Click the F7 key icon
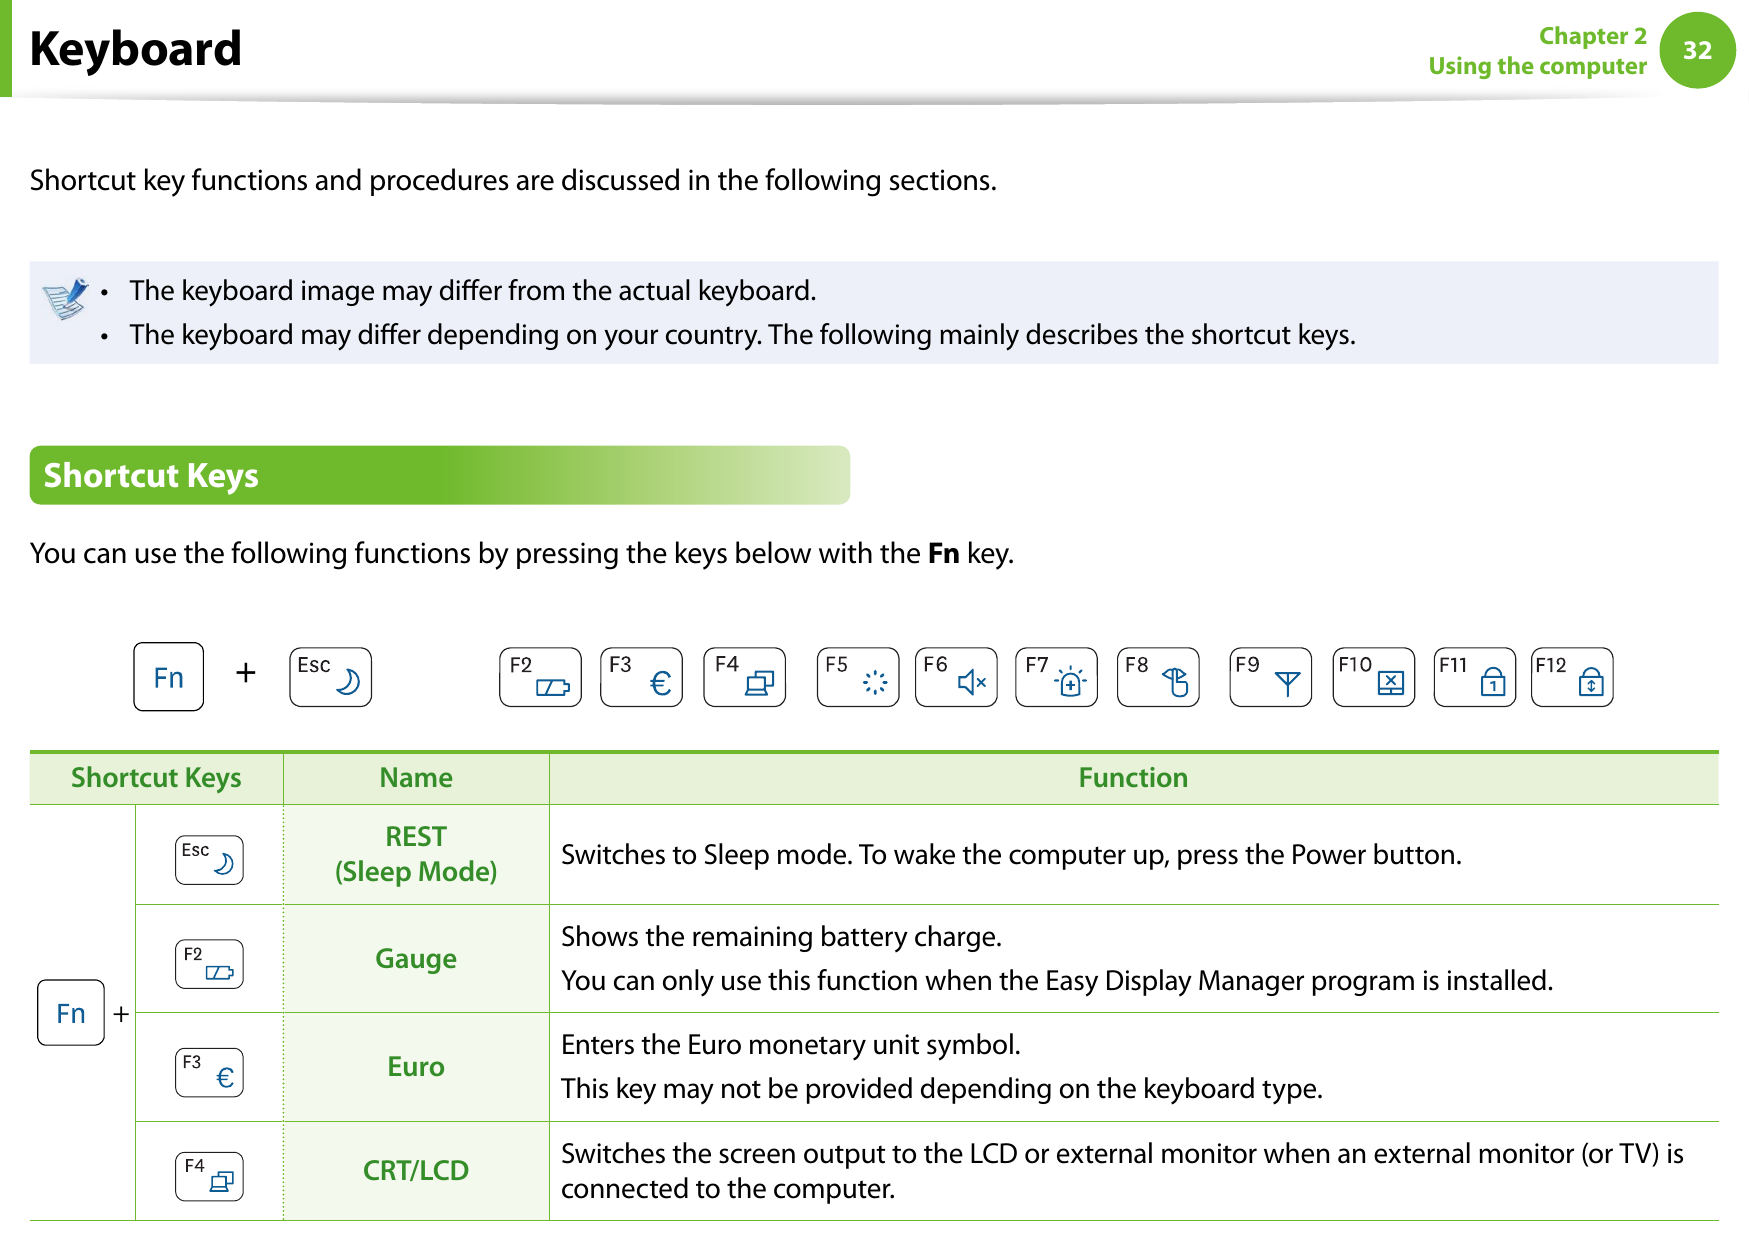 [1056, 677]
